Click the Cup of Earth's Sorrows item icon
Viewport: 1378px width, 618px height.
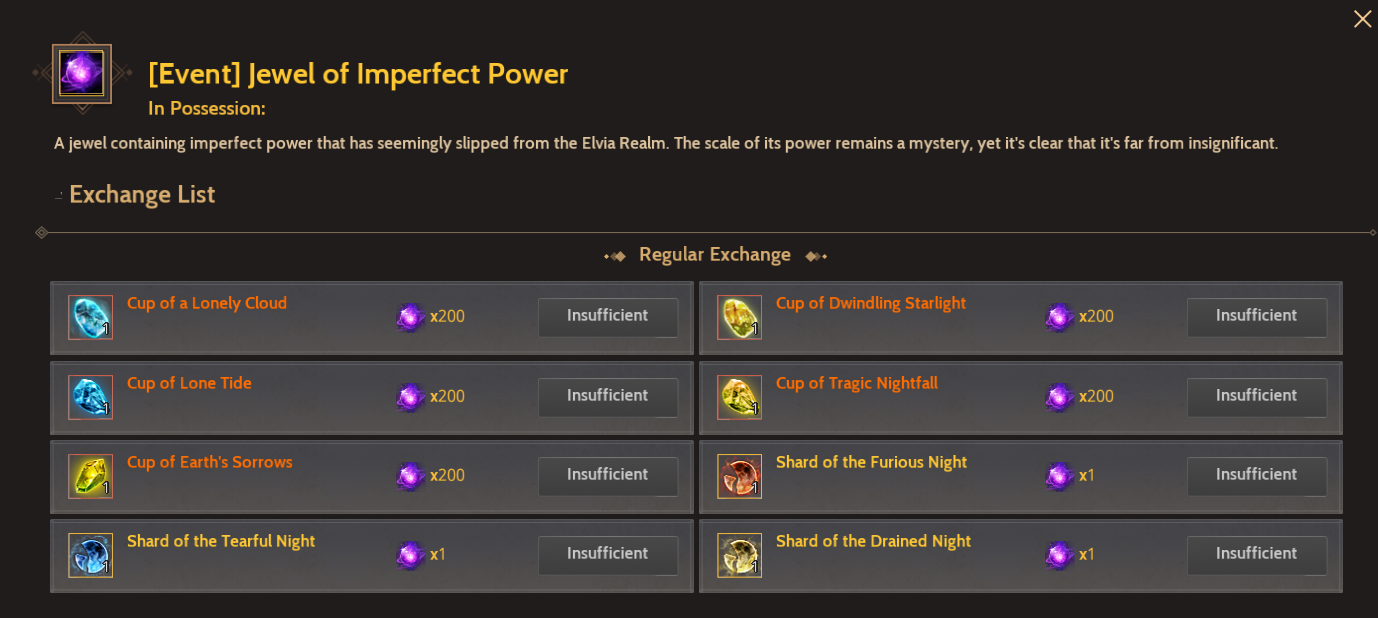pos(90,476)
